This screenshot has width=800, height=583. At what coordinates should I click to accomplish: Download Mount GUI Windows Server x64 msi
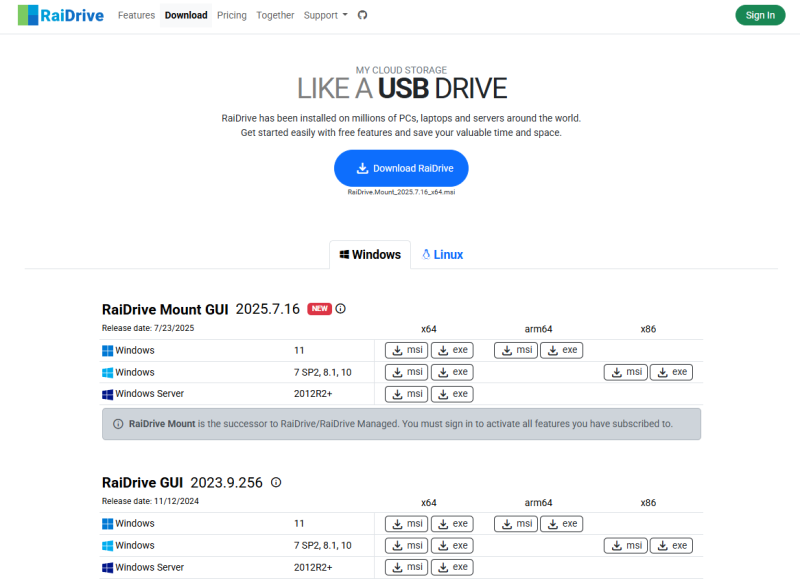[x=407, y=394]
